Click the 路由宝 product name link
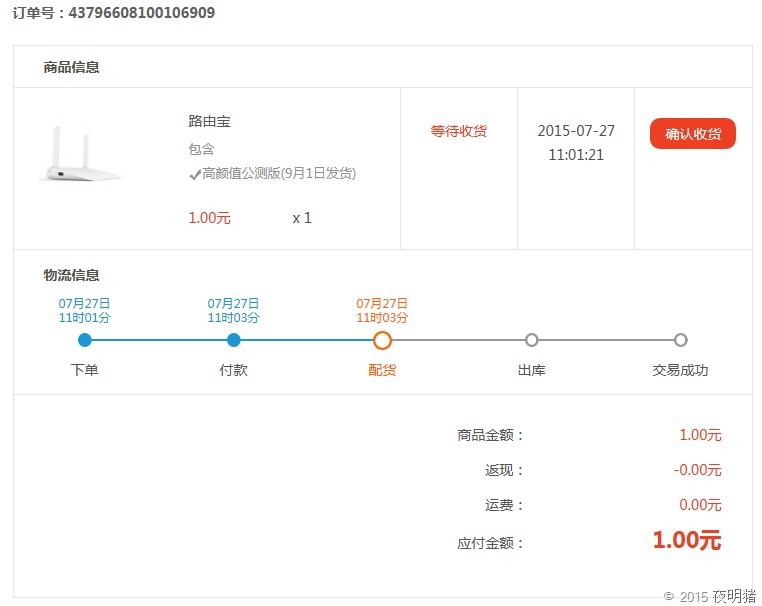Screen dimensions: 762x606 tap(209, 122)
